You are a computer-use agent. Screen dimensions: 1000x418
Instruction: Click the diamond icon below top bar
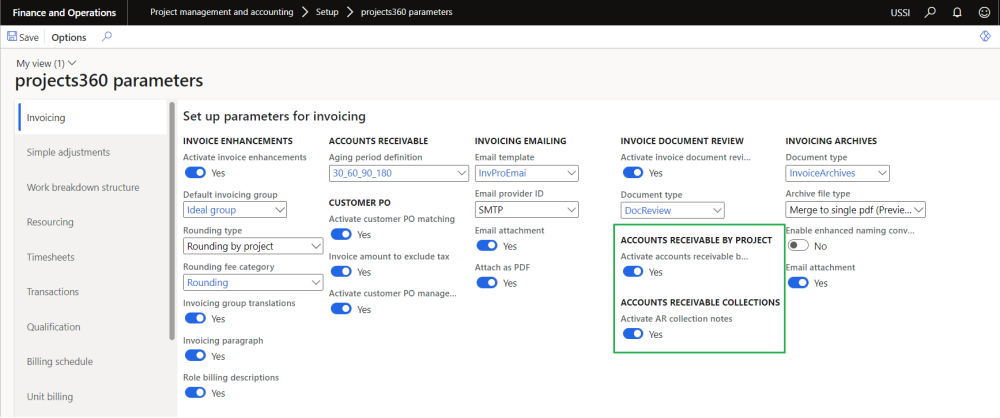pos(984,37)
